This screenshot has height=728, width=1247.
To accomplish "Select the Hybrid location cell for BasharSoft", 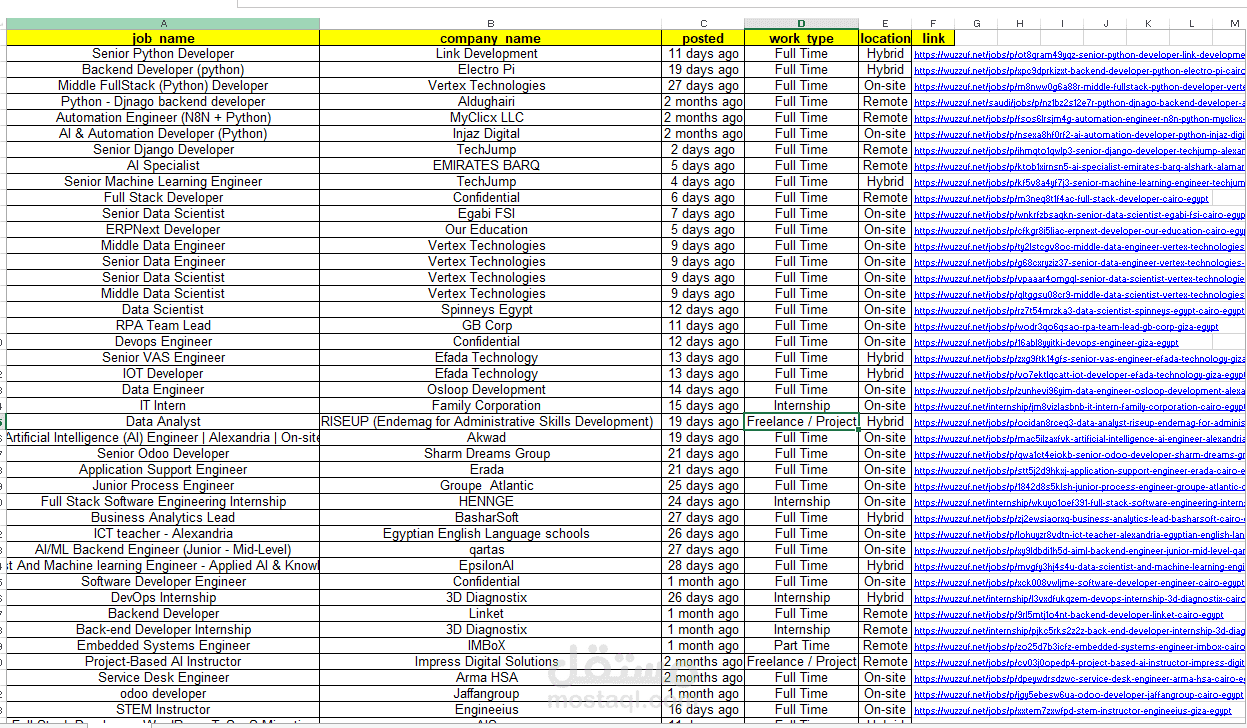I will [x=885, y=518].
